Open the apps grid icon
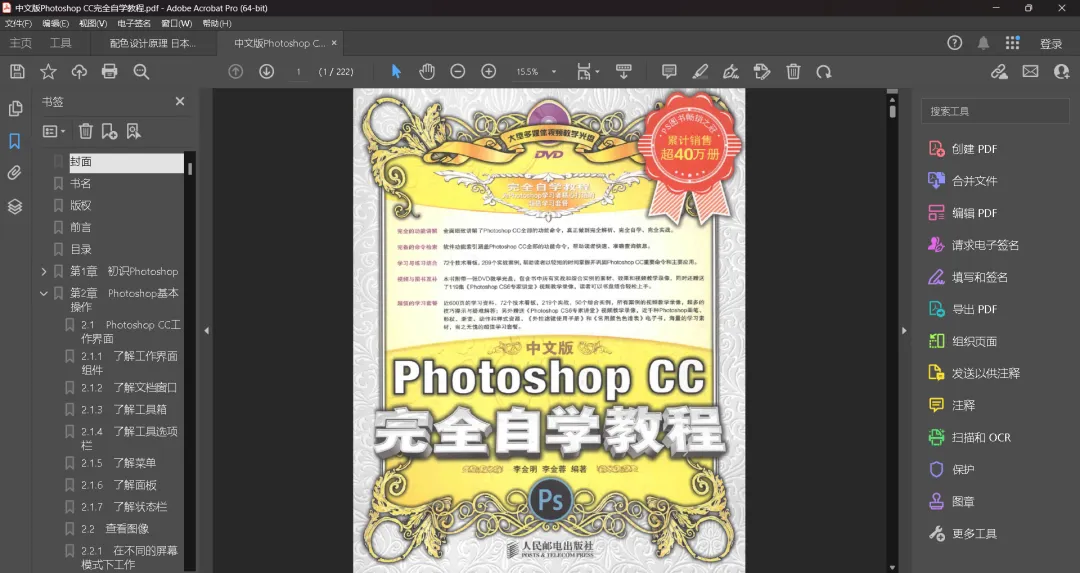 pos(1012,43)
